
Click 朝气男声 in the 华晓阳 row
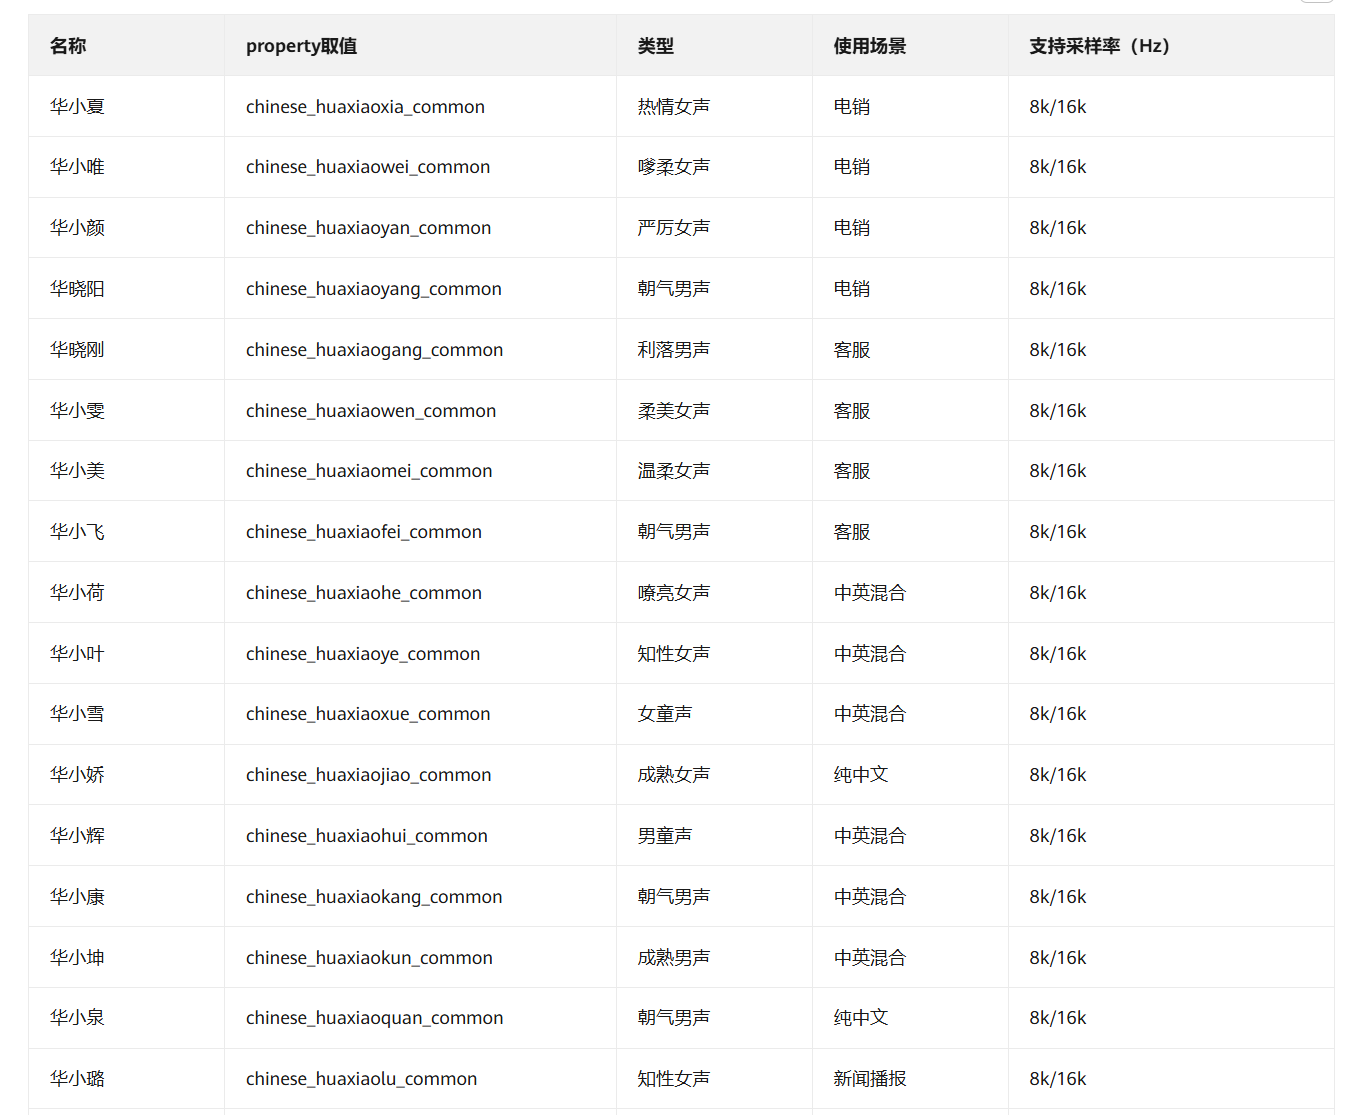coord(674,289)
